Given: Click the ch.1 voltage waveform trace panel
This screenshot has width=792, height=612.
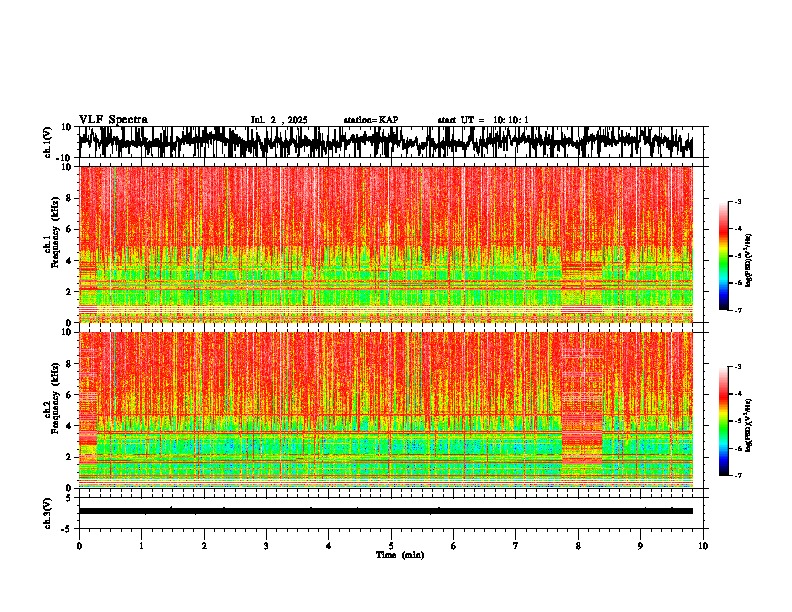Looking at the screenshot, I should [x=390, y=142].
